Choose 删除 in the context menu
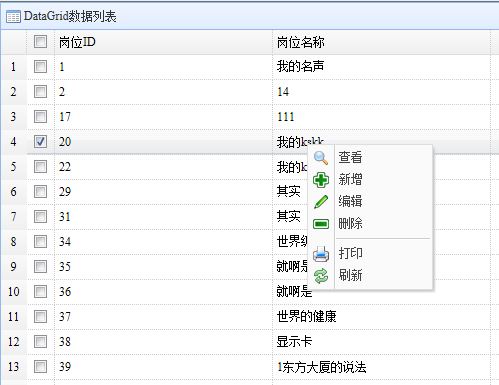This screenshot has width=499, height=385. pos(350,223)
